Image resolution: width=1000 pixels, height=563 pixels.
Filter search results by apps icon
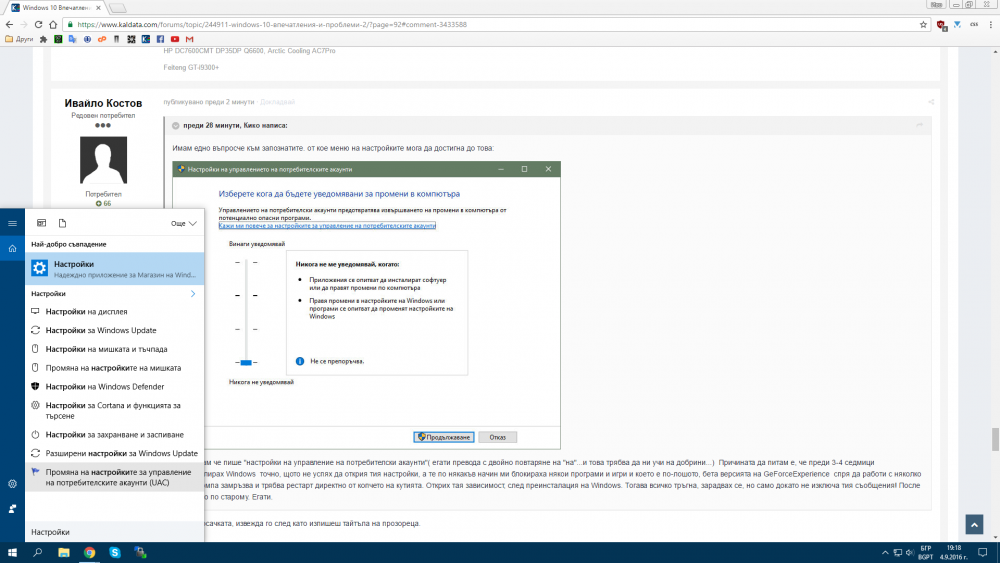coord(41,223)
